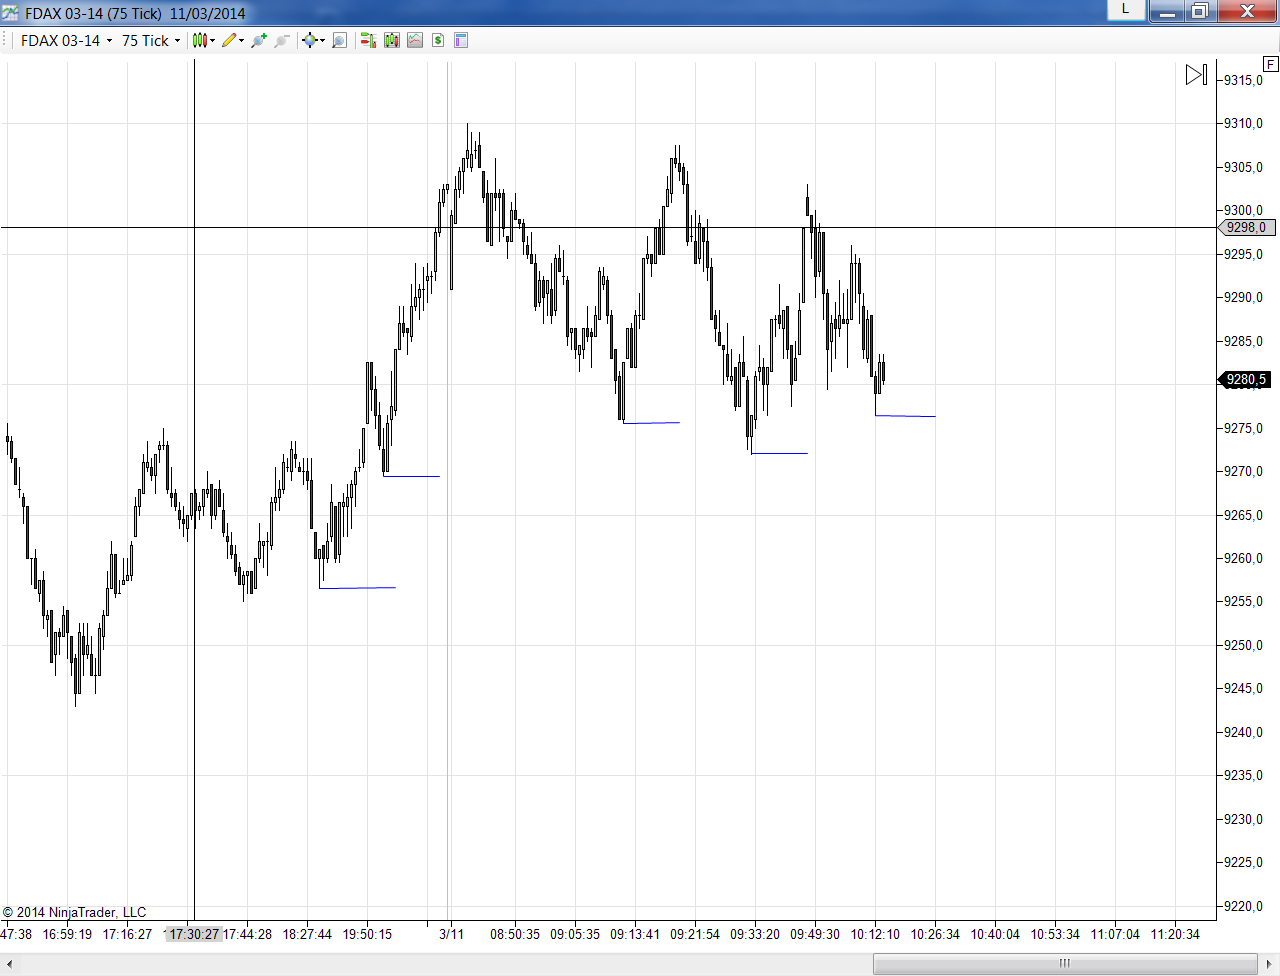Zoom out with the magnifier minus icon

tap(282, 40)
